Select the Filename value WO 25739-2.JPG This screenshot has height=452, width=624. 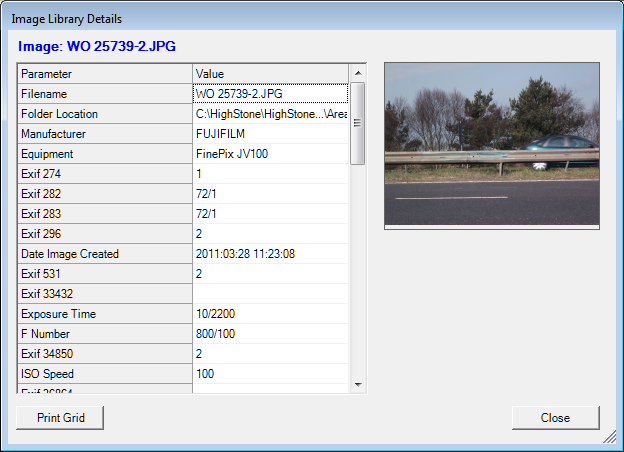click(x=271, y=94)
